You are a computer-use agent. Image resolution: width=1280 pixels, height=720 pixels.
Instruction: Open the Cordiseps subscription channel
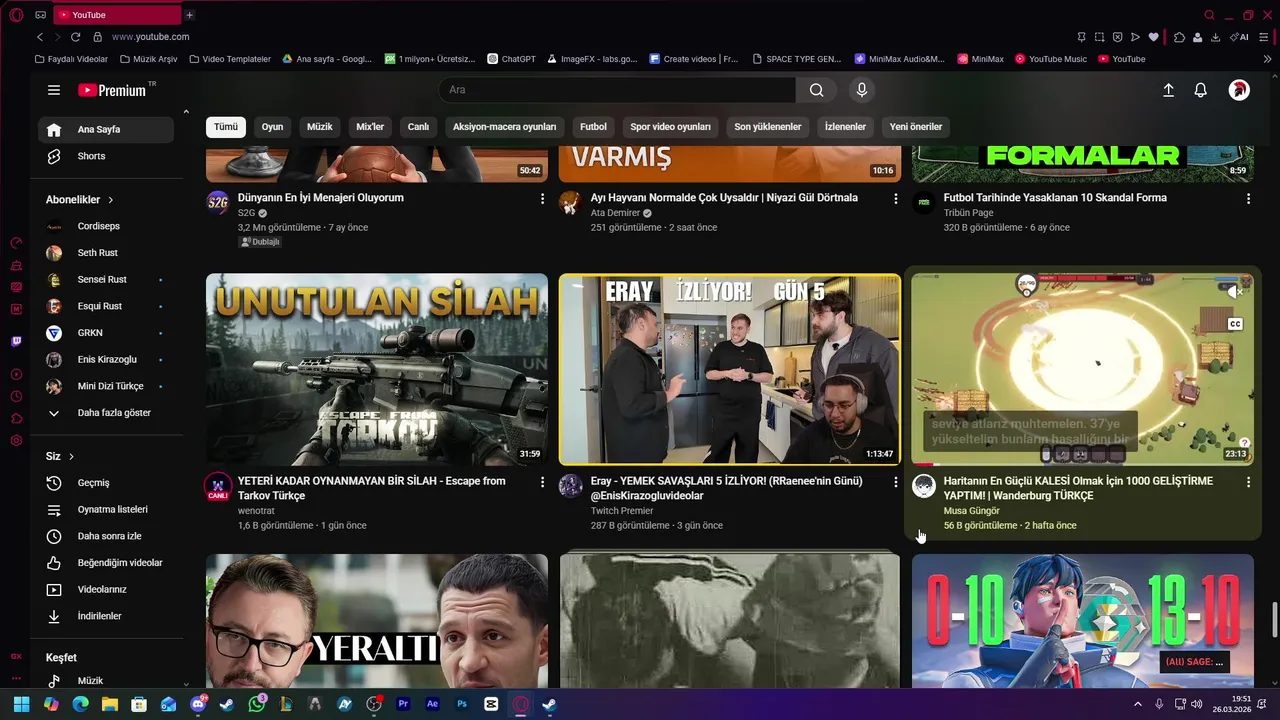(x=106, y=226)
